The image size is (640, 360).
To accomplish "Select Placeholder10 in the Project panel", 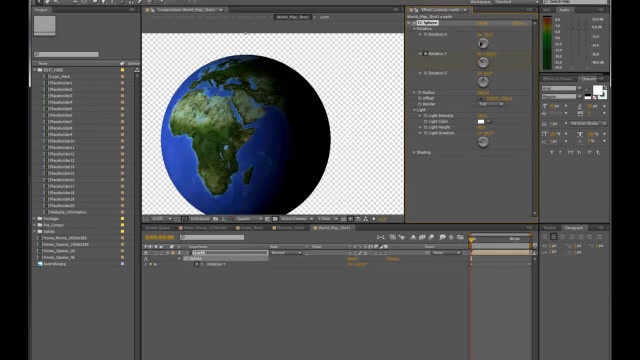I will click(x=61, y=141).
